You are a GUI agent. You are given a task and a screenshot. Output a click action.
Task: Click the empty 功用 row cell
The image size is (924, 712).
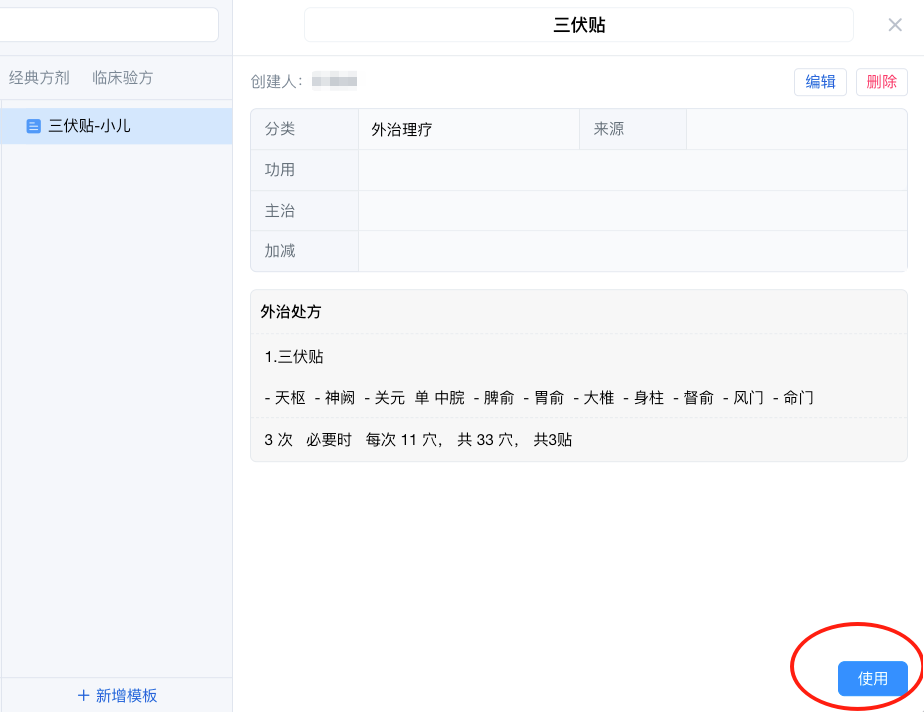coord(632,170)
